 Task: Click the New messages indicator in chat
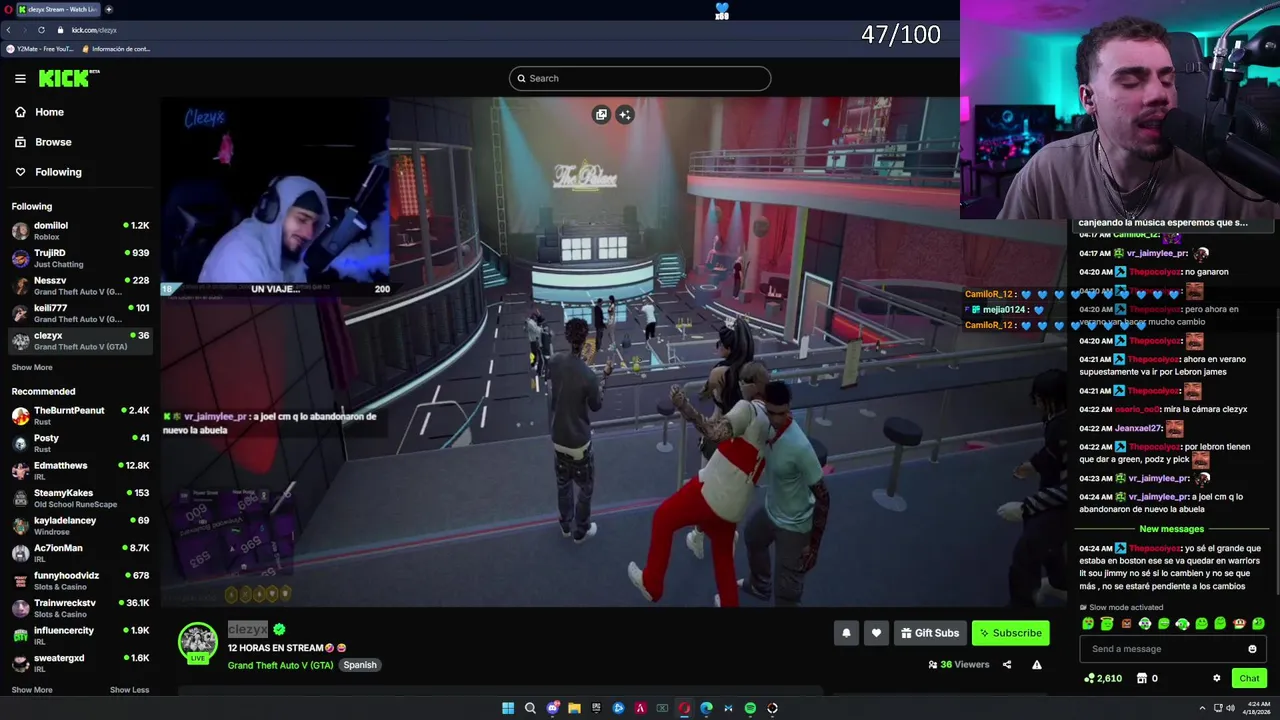pos(1171,529)
